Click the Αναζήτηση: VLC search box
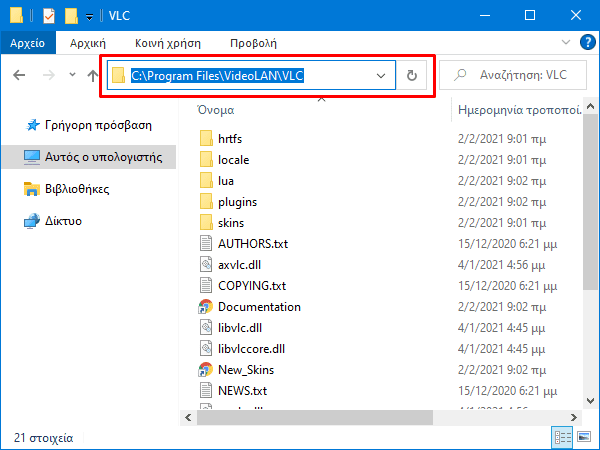 click(x=513, y=75)
